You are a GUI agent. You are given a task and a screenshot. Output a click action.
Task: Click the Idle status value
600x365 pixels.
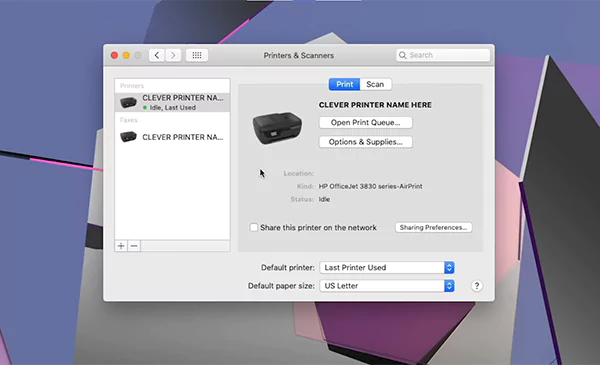click(324, 199)
